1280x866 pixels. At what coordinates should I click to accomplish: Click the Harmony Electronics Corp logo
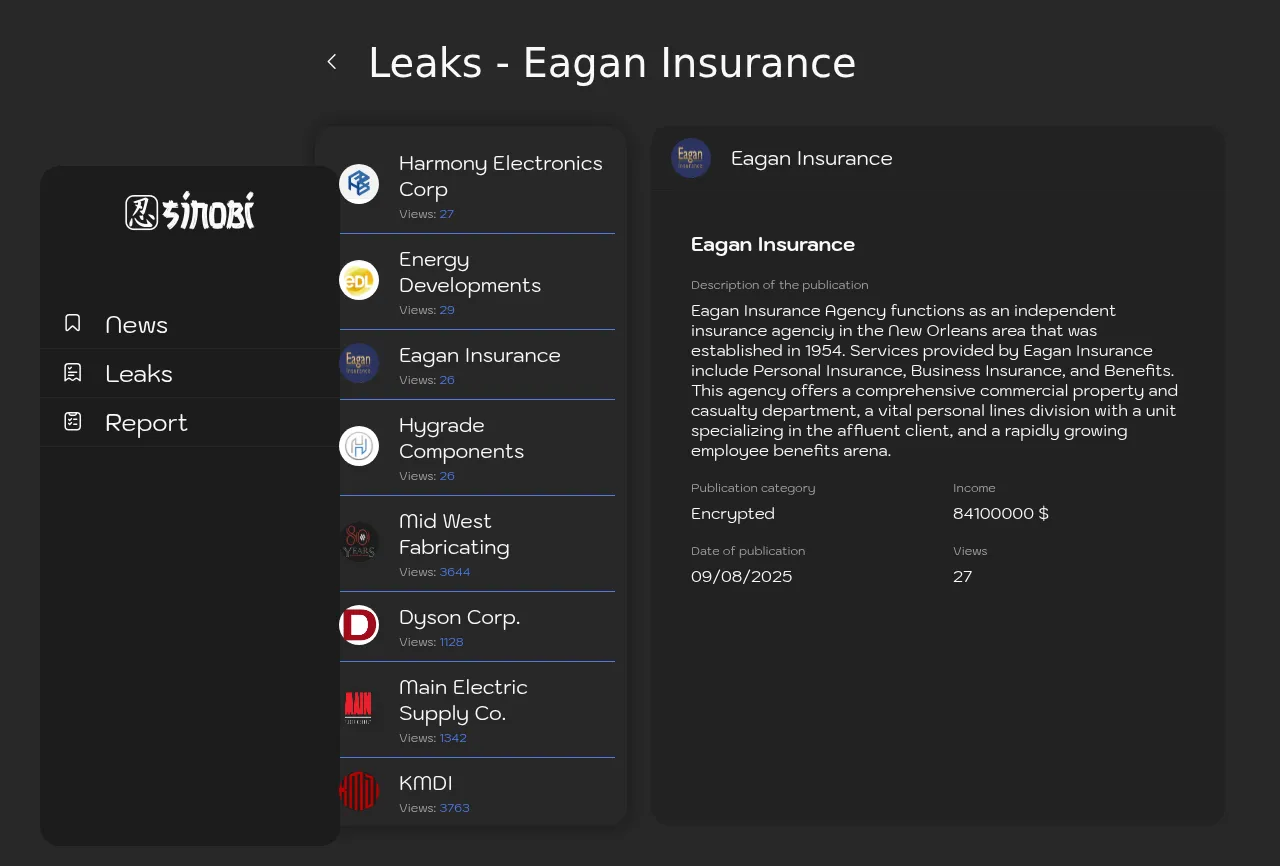click(x=359, y=184)
